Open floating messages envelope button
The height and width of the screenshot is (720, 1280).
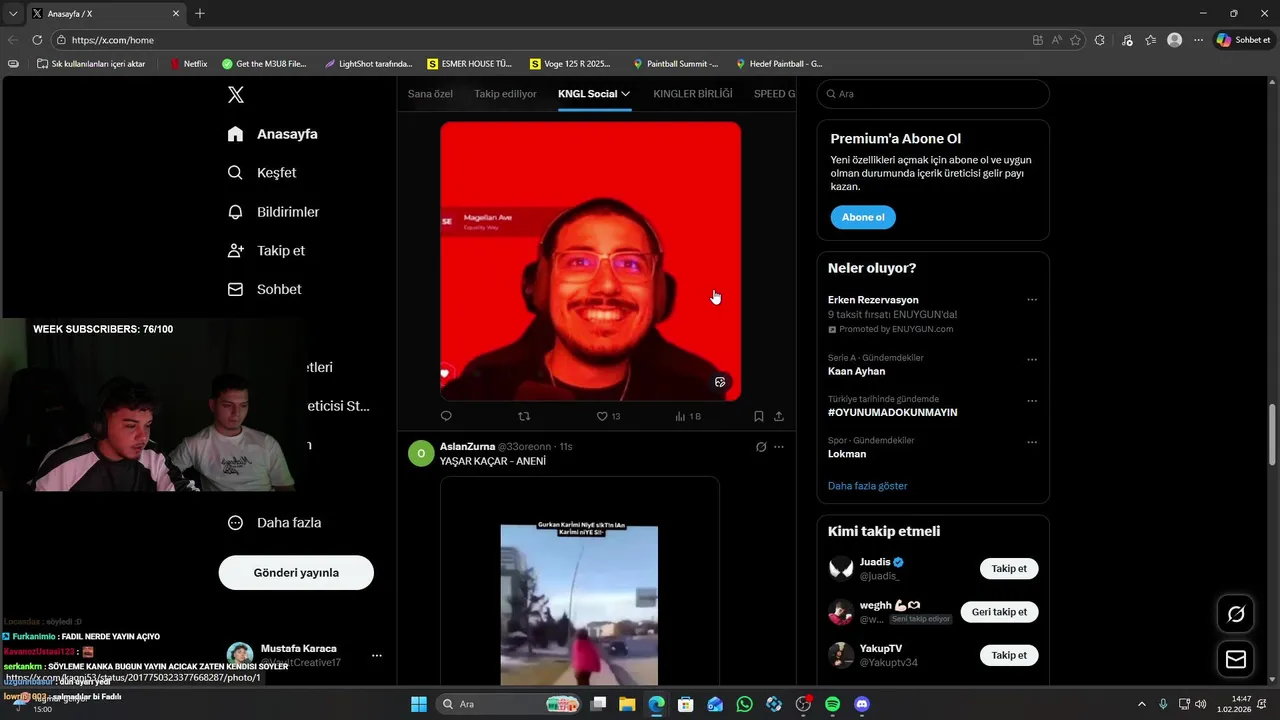[x=1236, y=659]
